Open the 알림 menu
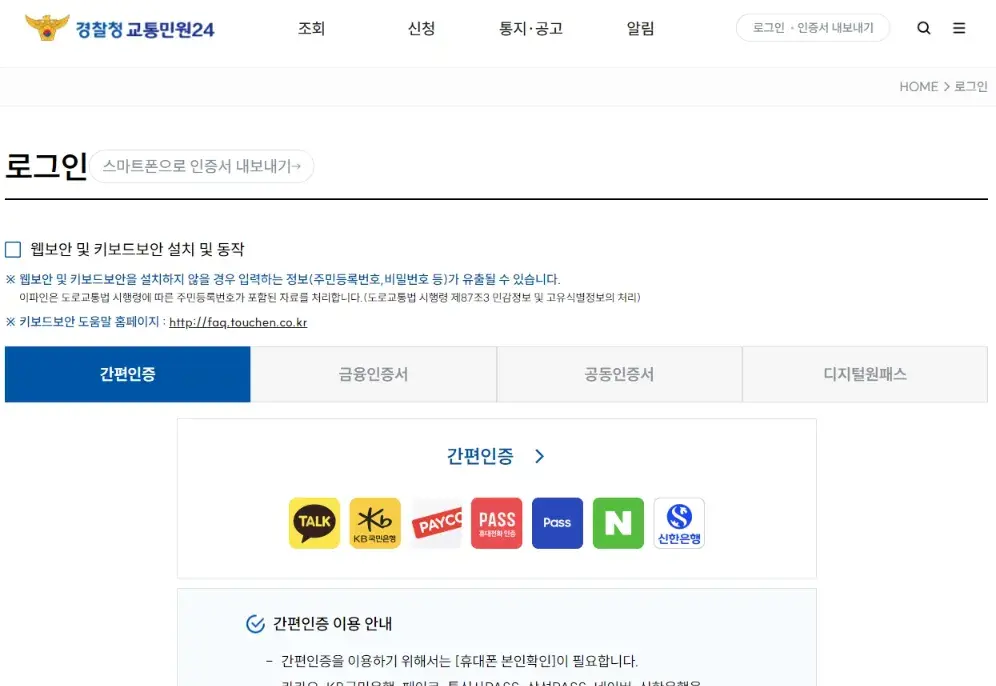 tap(640, 28)
